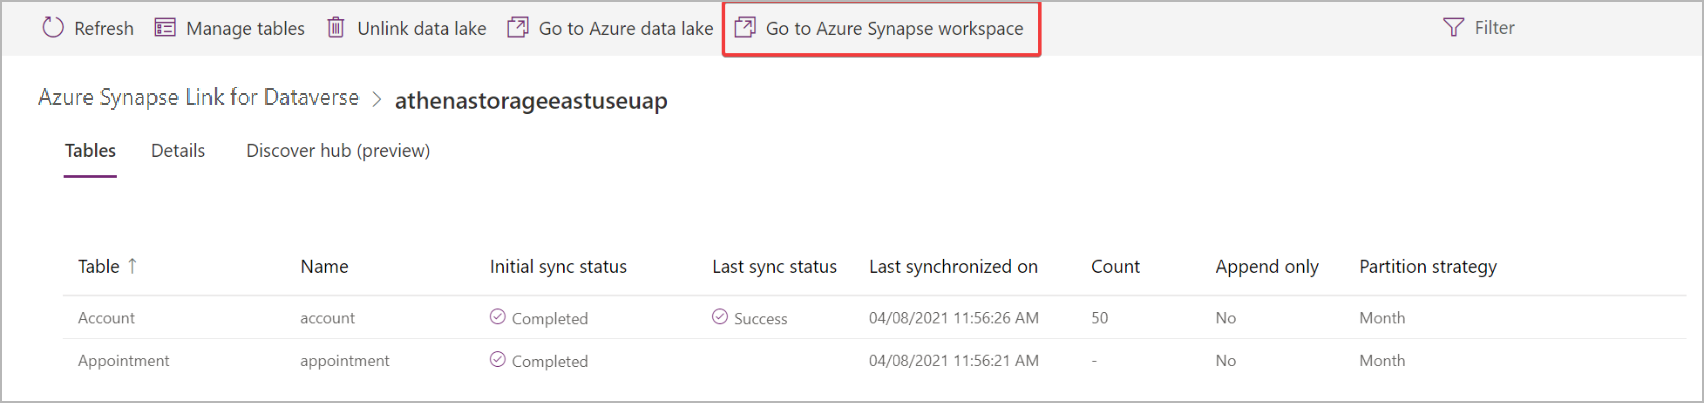
Task: Click the Filter funnel icon
Action: (x=1453, y=28)
